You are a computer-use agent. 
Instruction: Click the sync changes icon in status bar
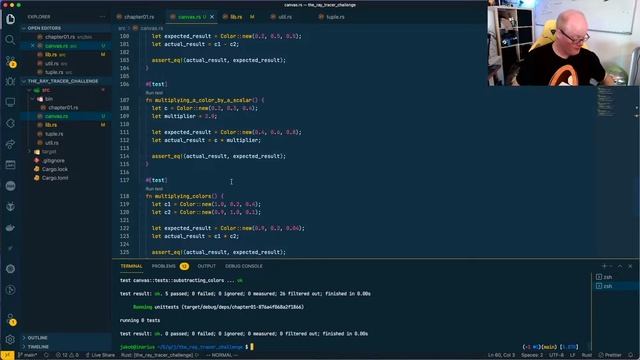click(x=46, y=355)
